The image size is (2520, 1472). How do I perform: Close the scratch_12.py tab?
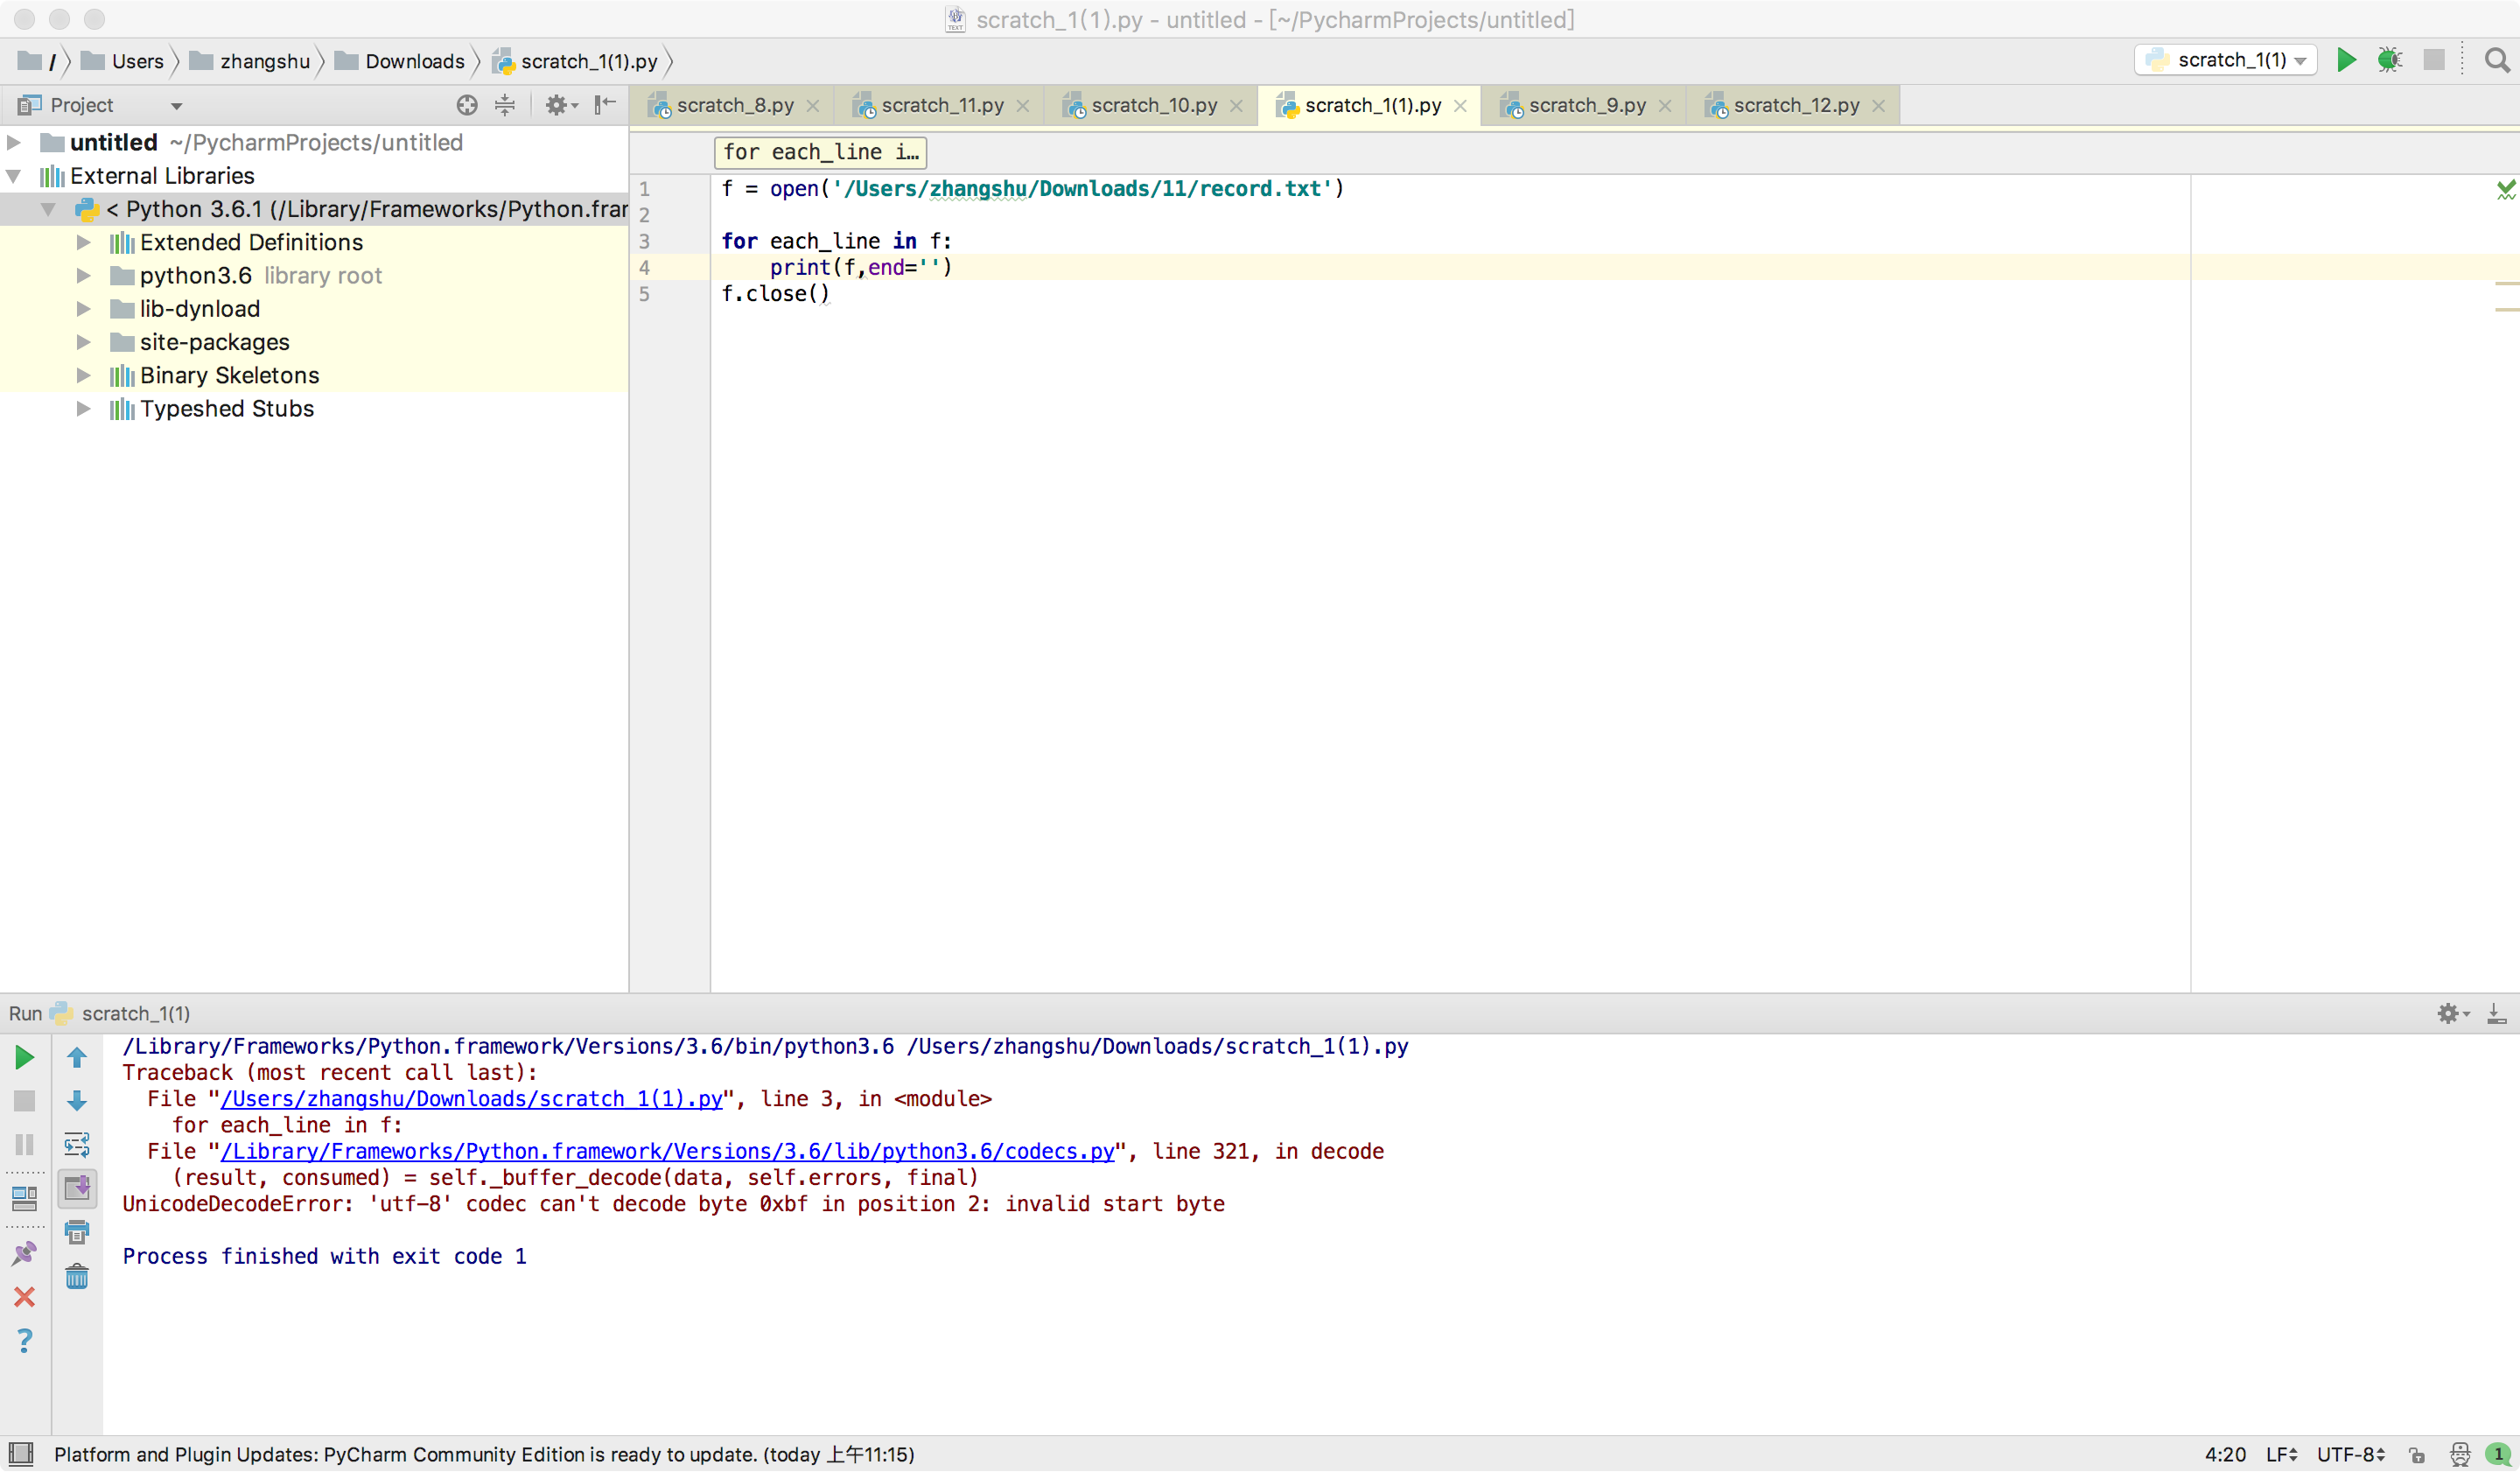point(1879,106)
